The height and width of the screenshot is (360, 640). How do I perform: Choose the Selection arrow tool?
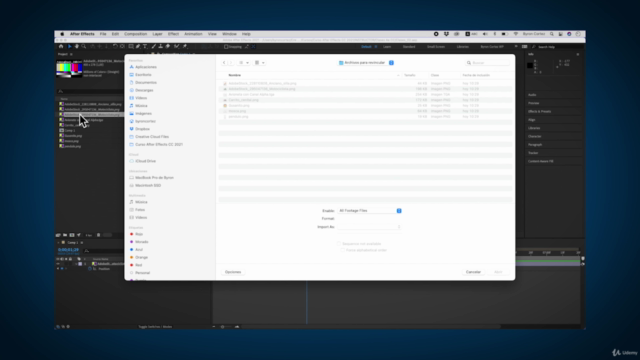[69, 47]
